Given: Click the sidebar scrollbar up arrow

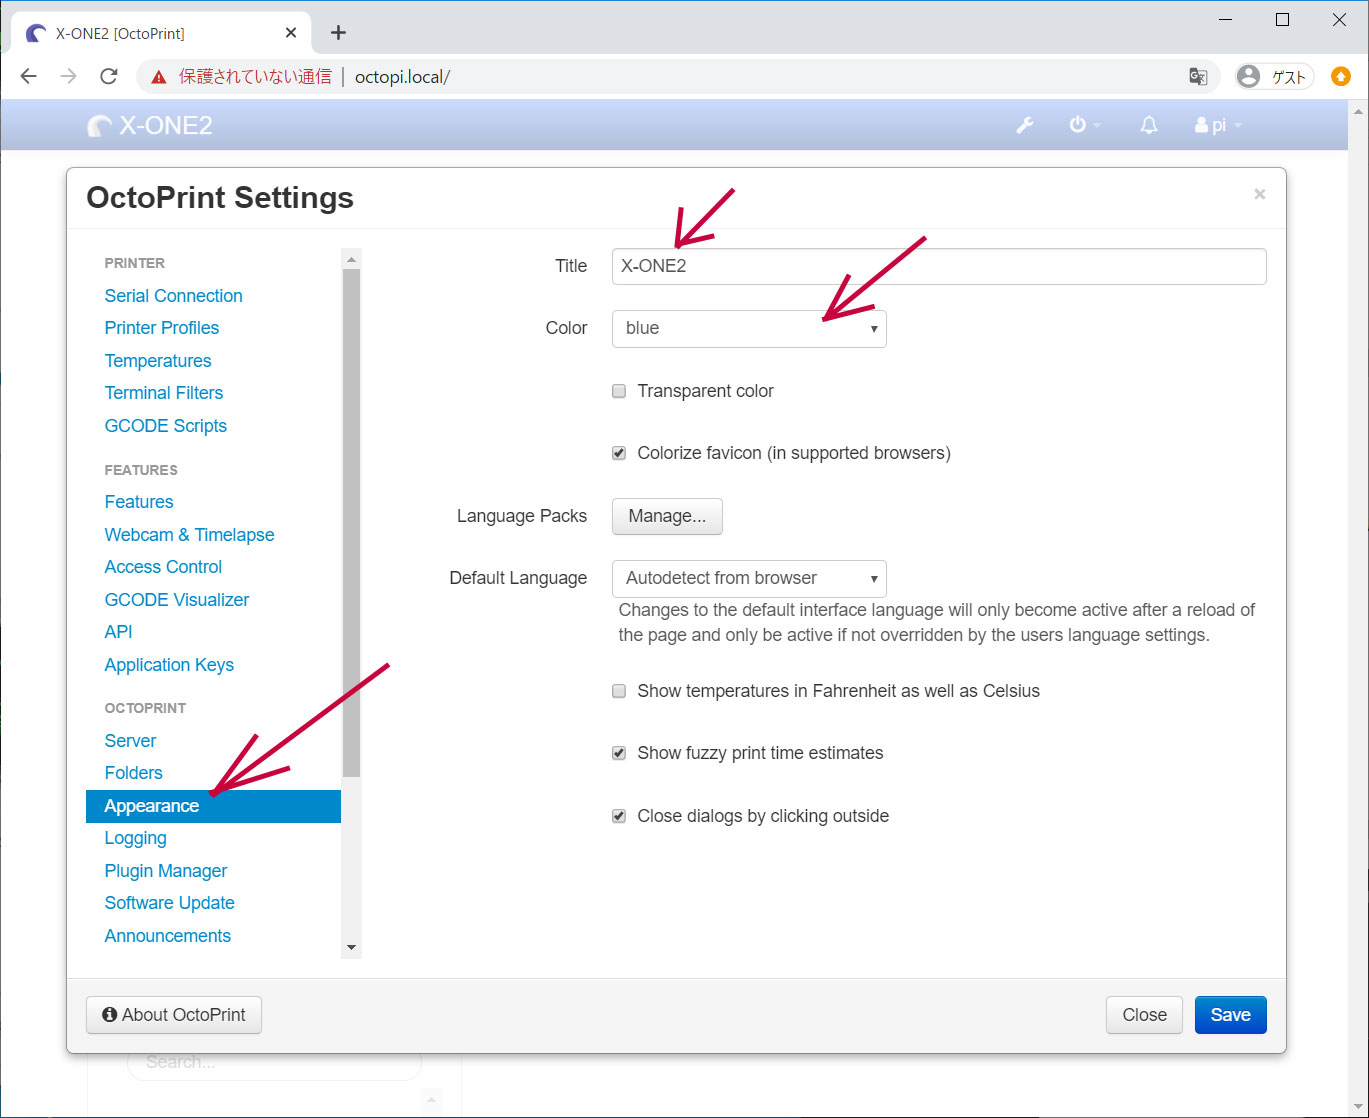Looking at the screenshot, I should 351,259.
